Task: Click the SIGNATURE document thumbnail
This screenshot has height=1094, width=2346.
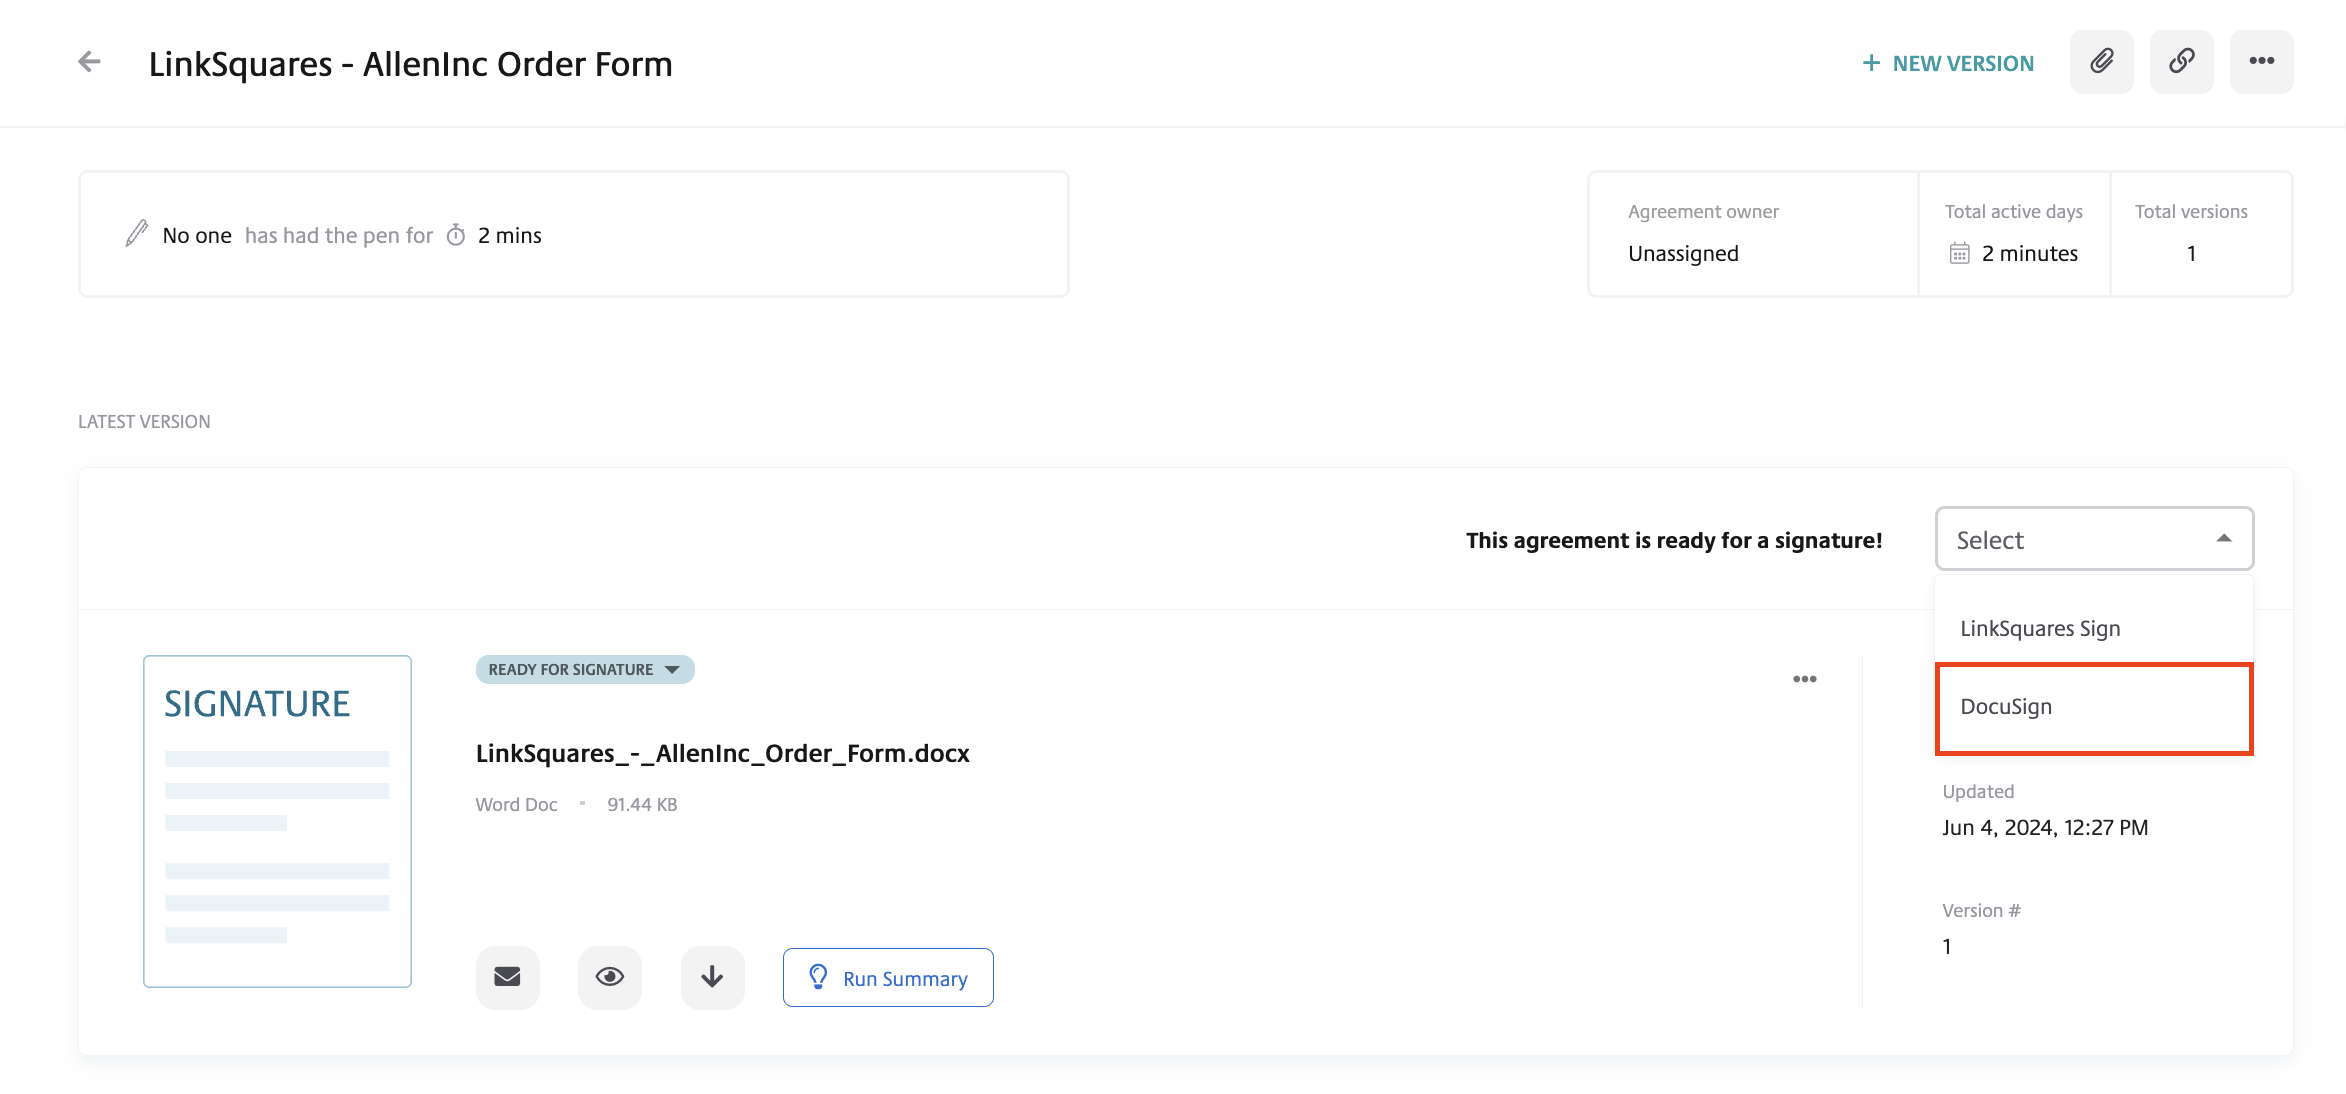Action: pos(277,821)
